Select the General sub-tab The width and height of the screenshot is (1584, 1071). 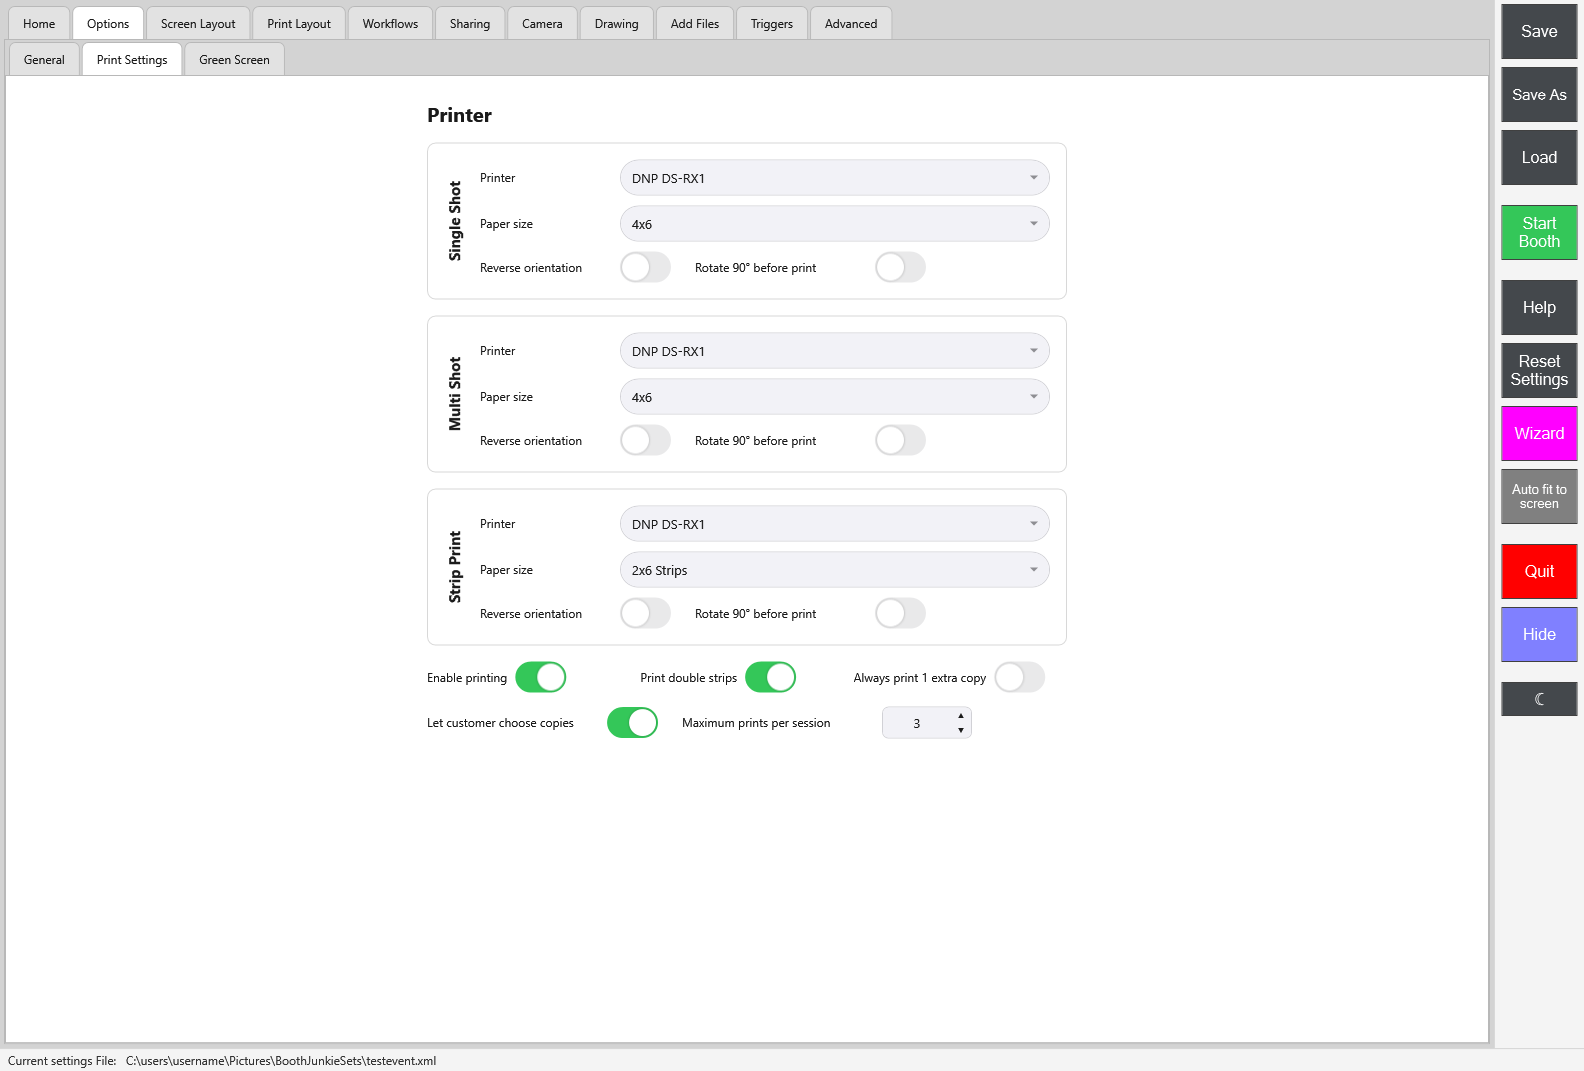tap(44, 59)
